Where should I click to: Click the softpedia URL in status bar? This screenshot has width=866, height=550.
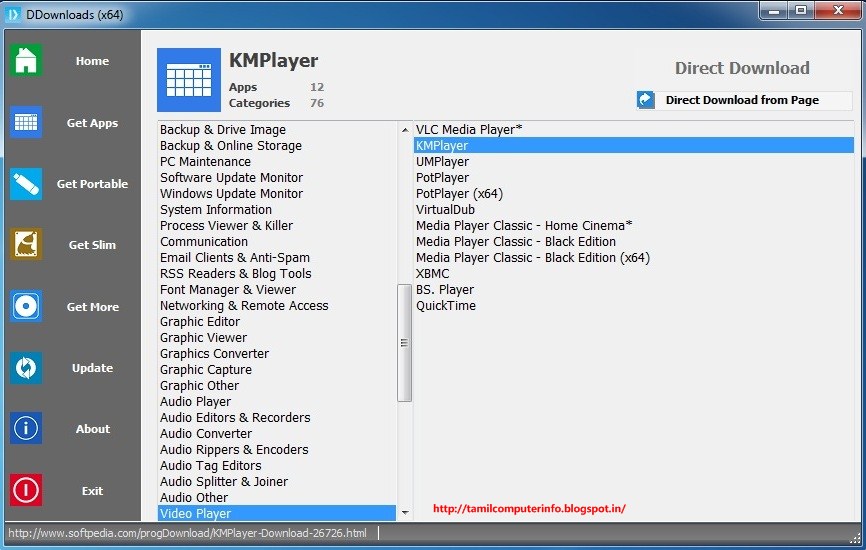[x=187, y=533]
